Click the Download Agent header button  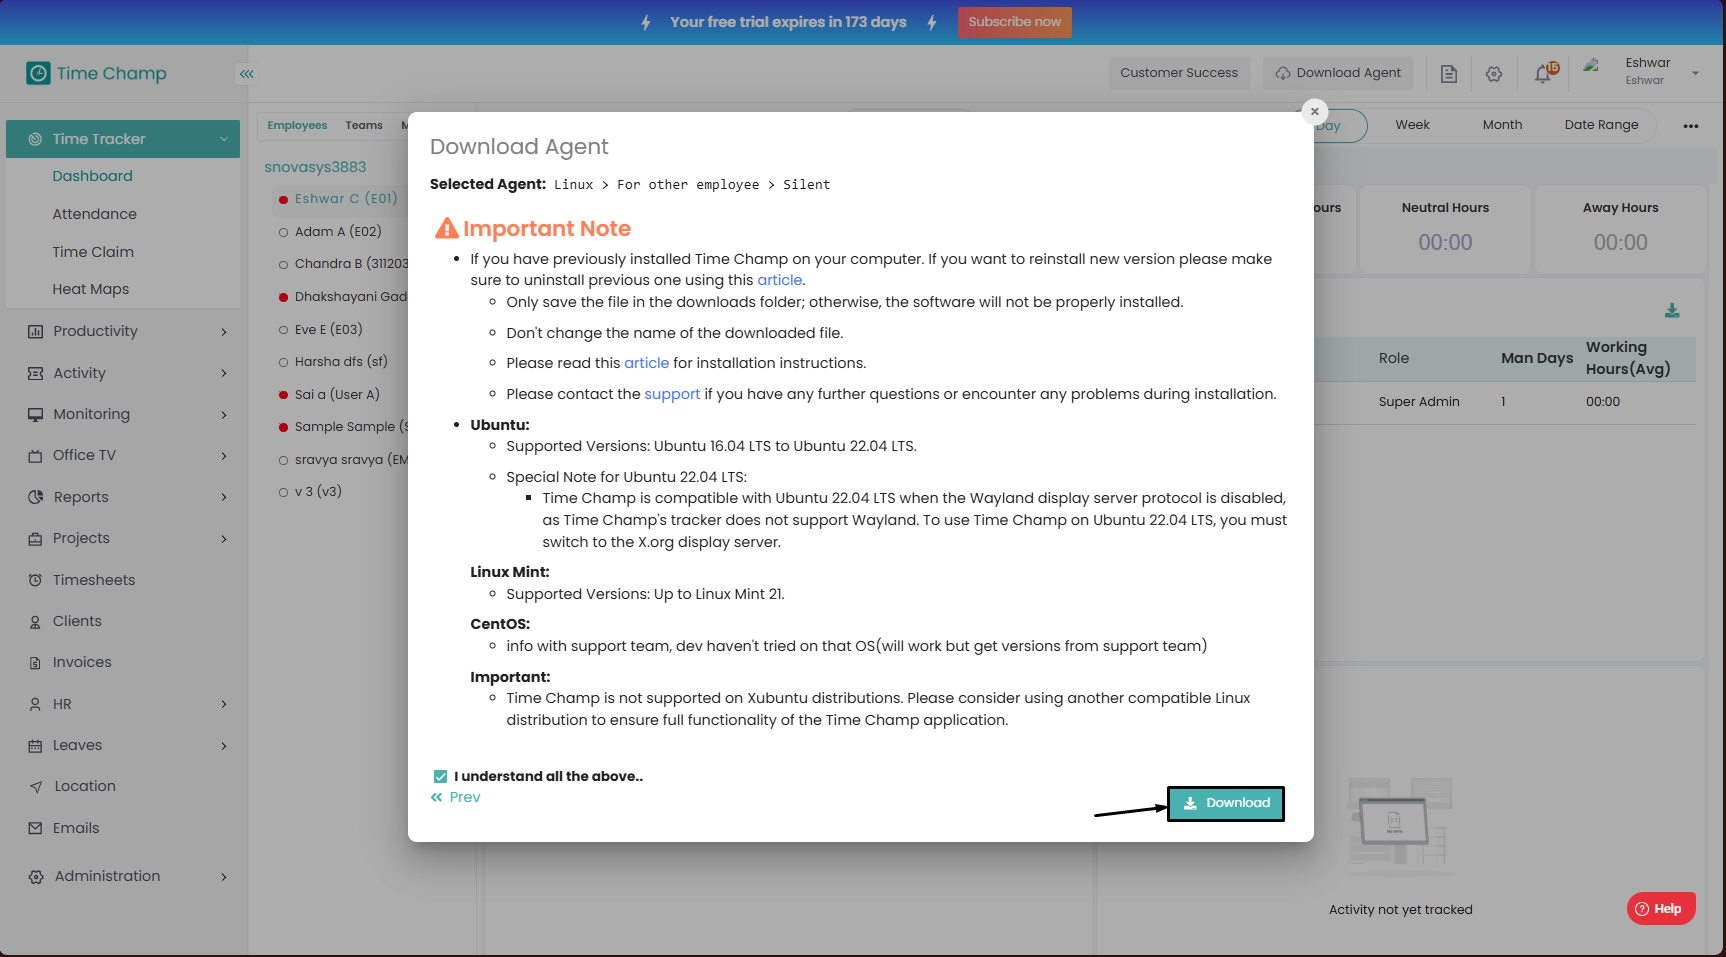pyautogui.click(x=1338, y=73)
